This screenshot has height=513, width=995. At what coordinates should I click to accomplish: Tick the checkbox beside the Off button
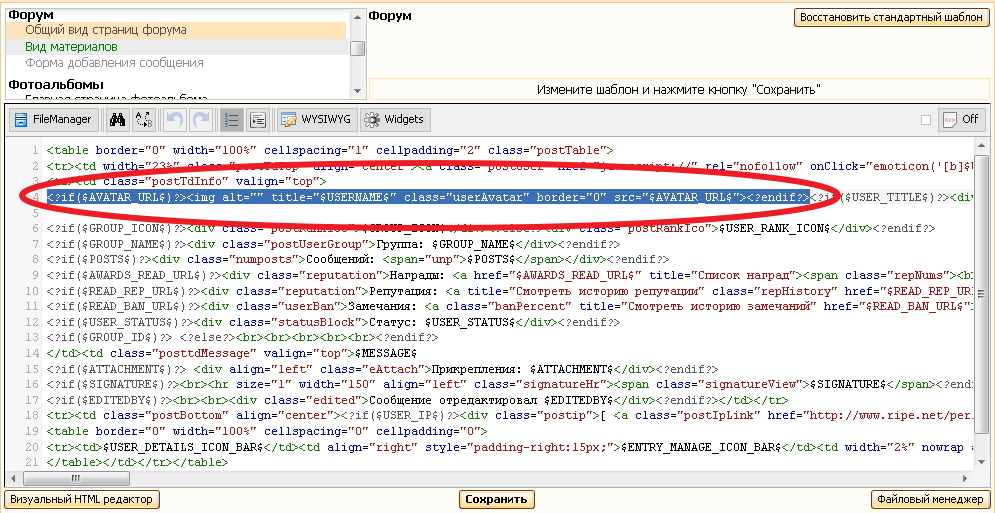point(925,120)
